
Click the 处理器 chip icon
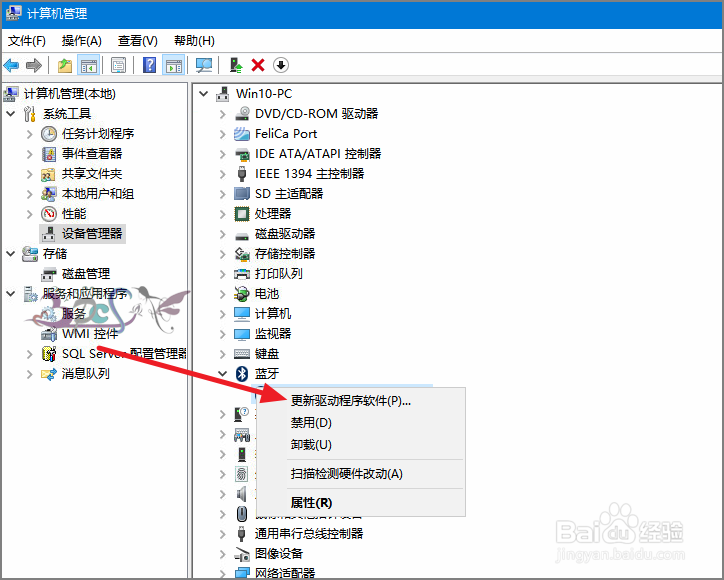point(242,214)
